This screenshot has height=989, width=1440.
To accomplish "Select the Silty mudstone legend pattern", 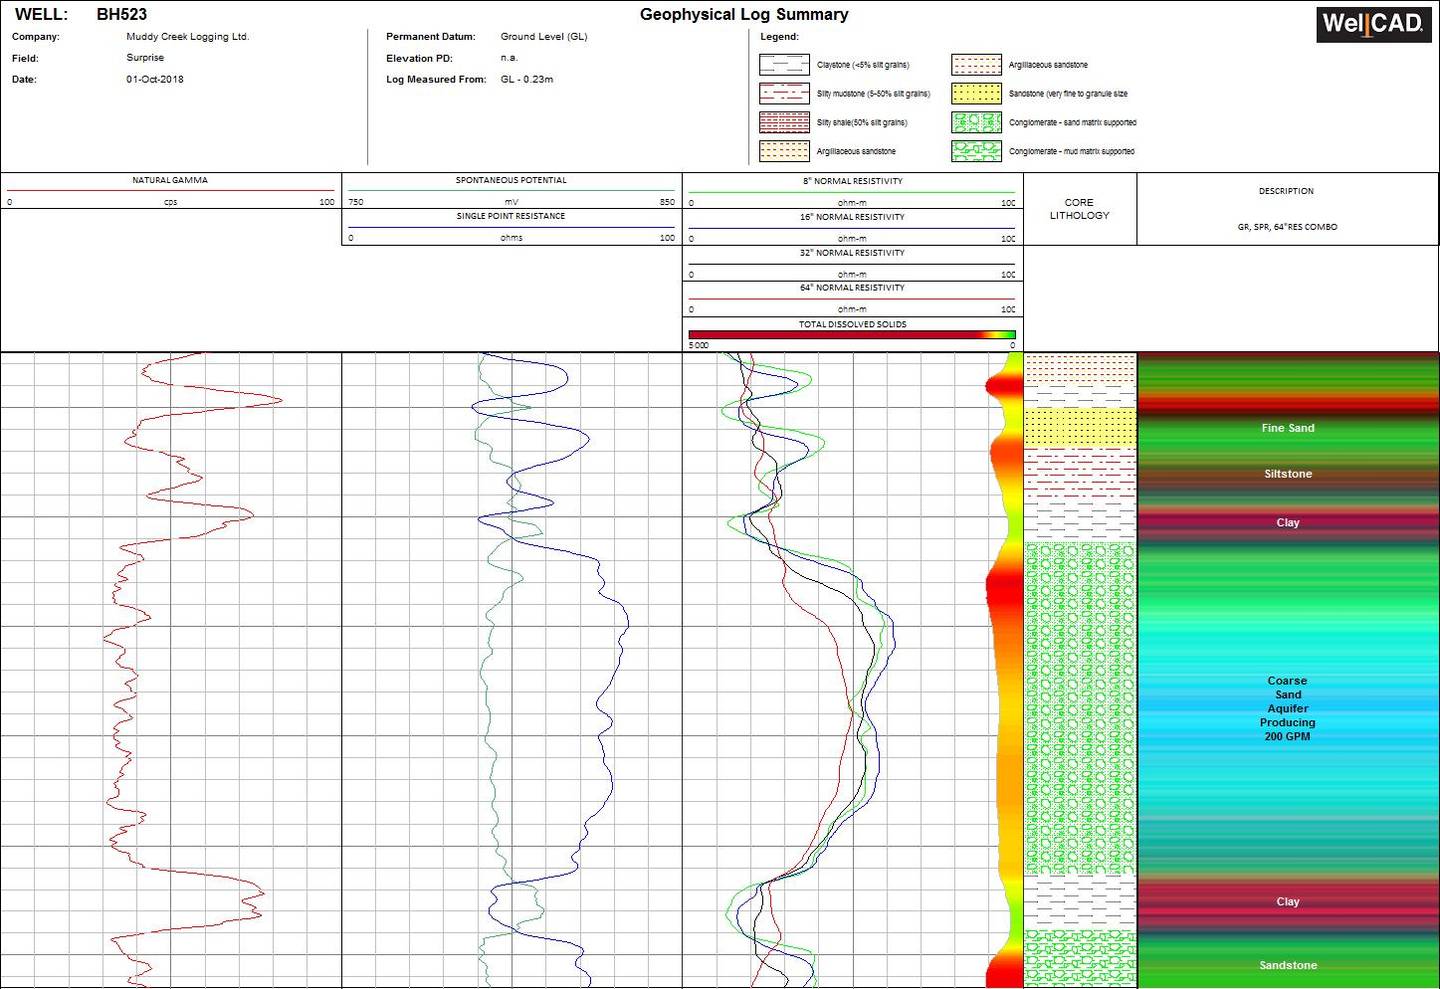I will coord(784,93).
